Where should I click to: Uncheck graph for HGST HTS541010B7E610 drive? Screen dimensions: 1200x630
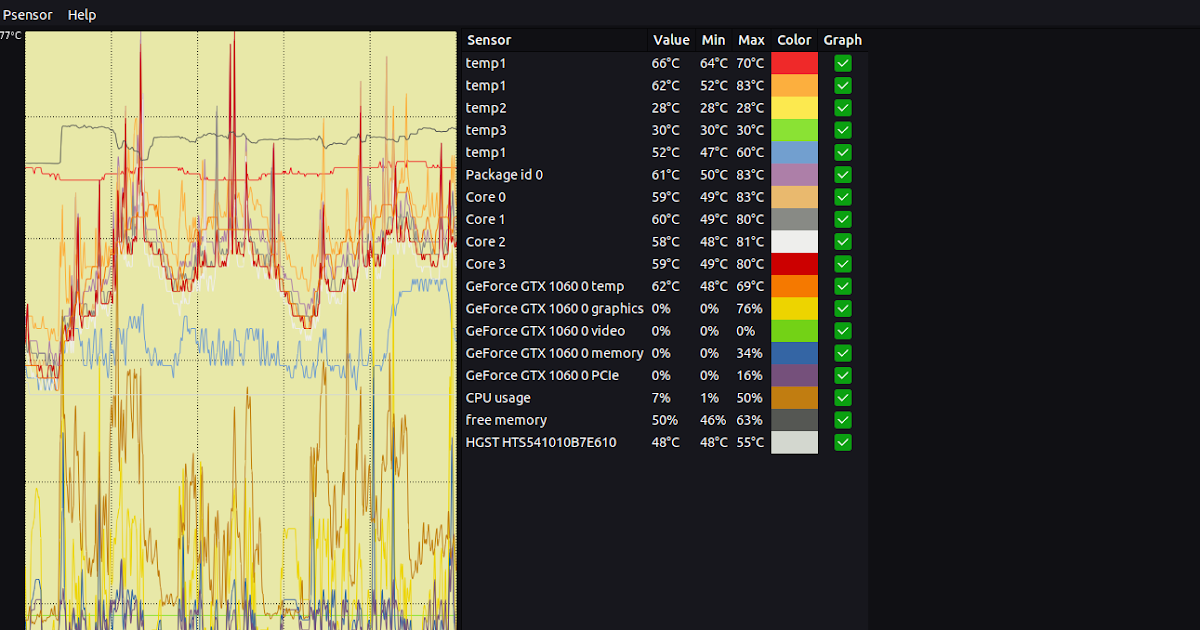[843, 442]
